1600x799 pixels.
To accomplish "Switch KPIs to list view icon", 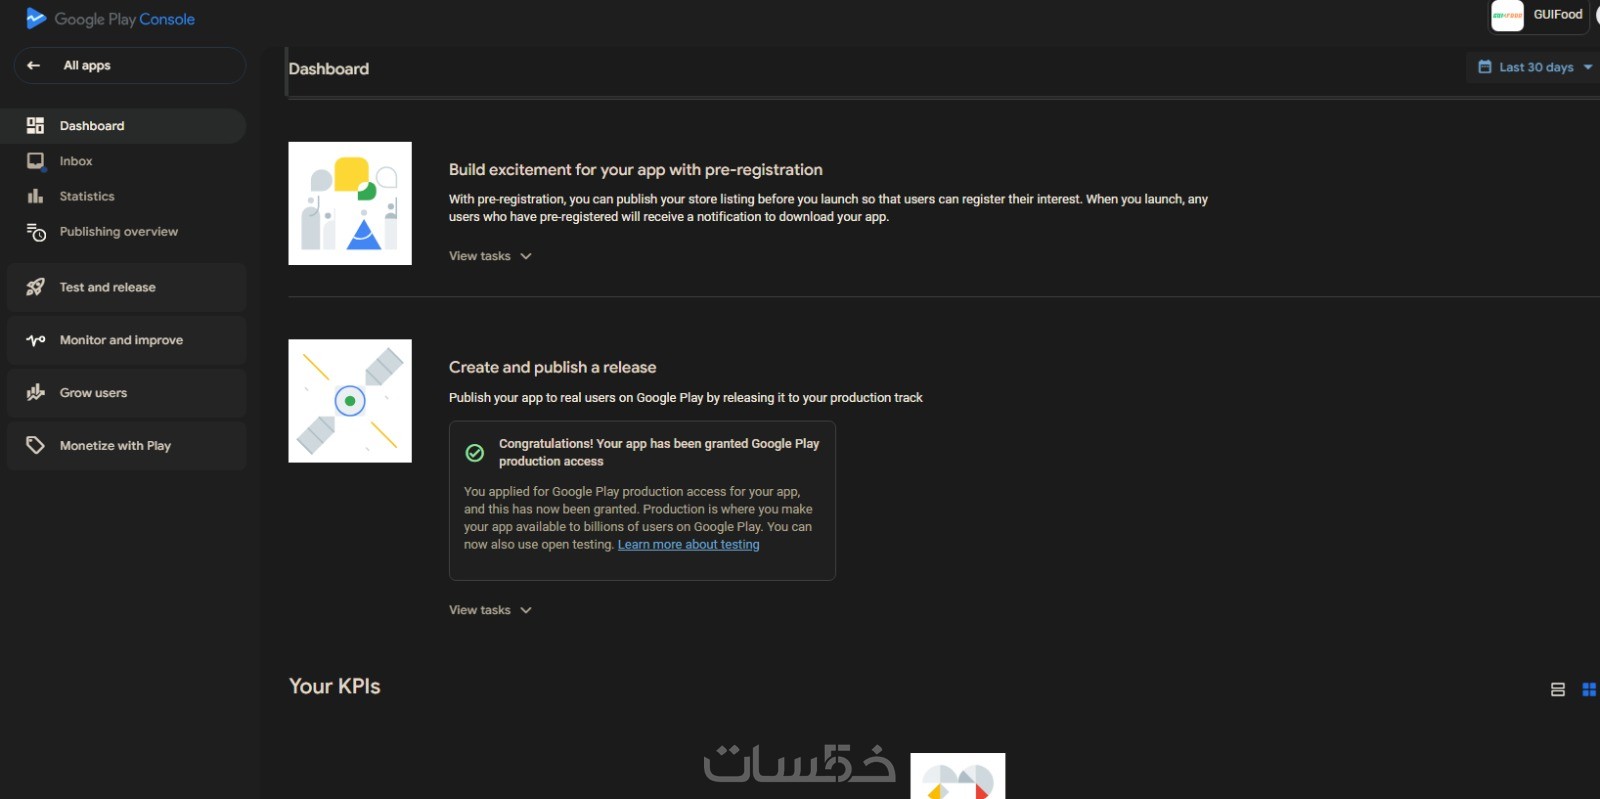I will [1558, 689].
